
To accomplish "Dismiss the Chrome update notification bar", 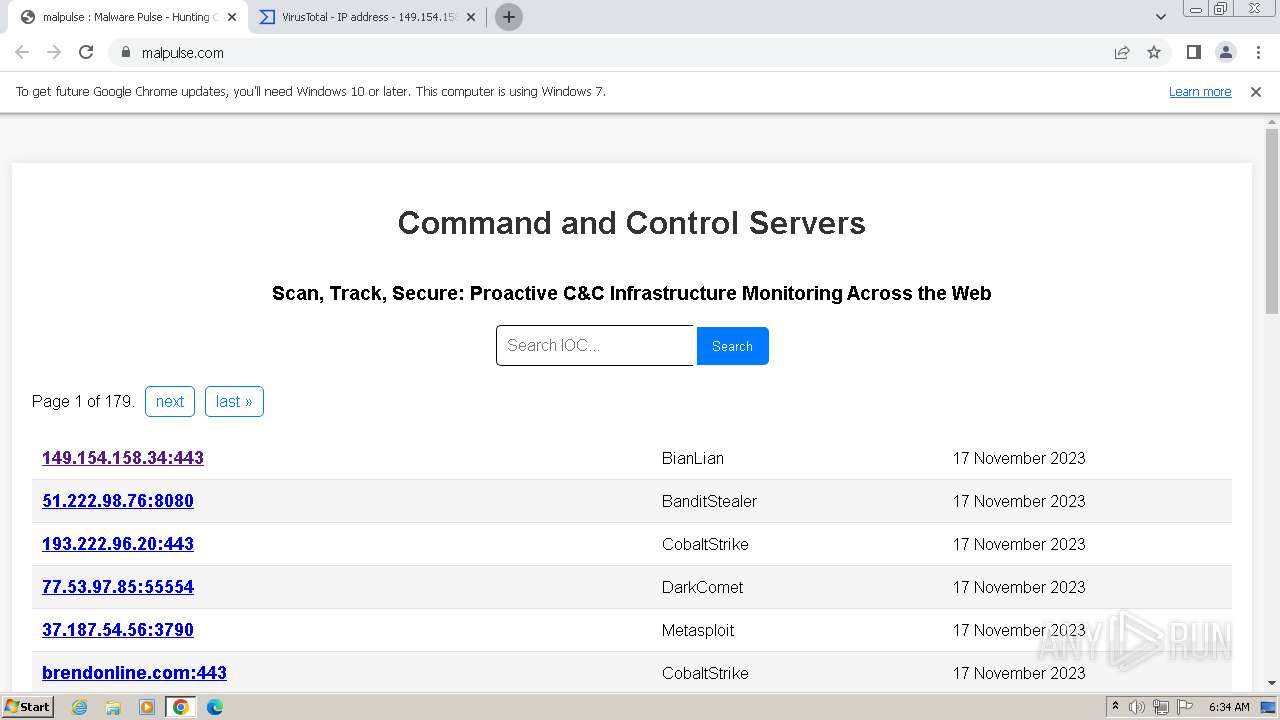I will click(1256, 92).
